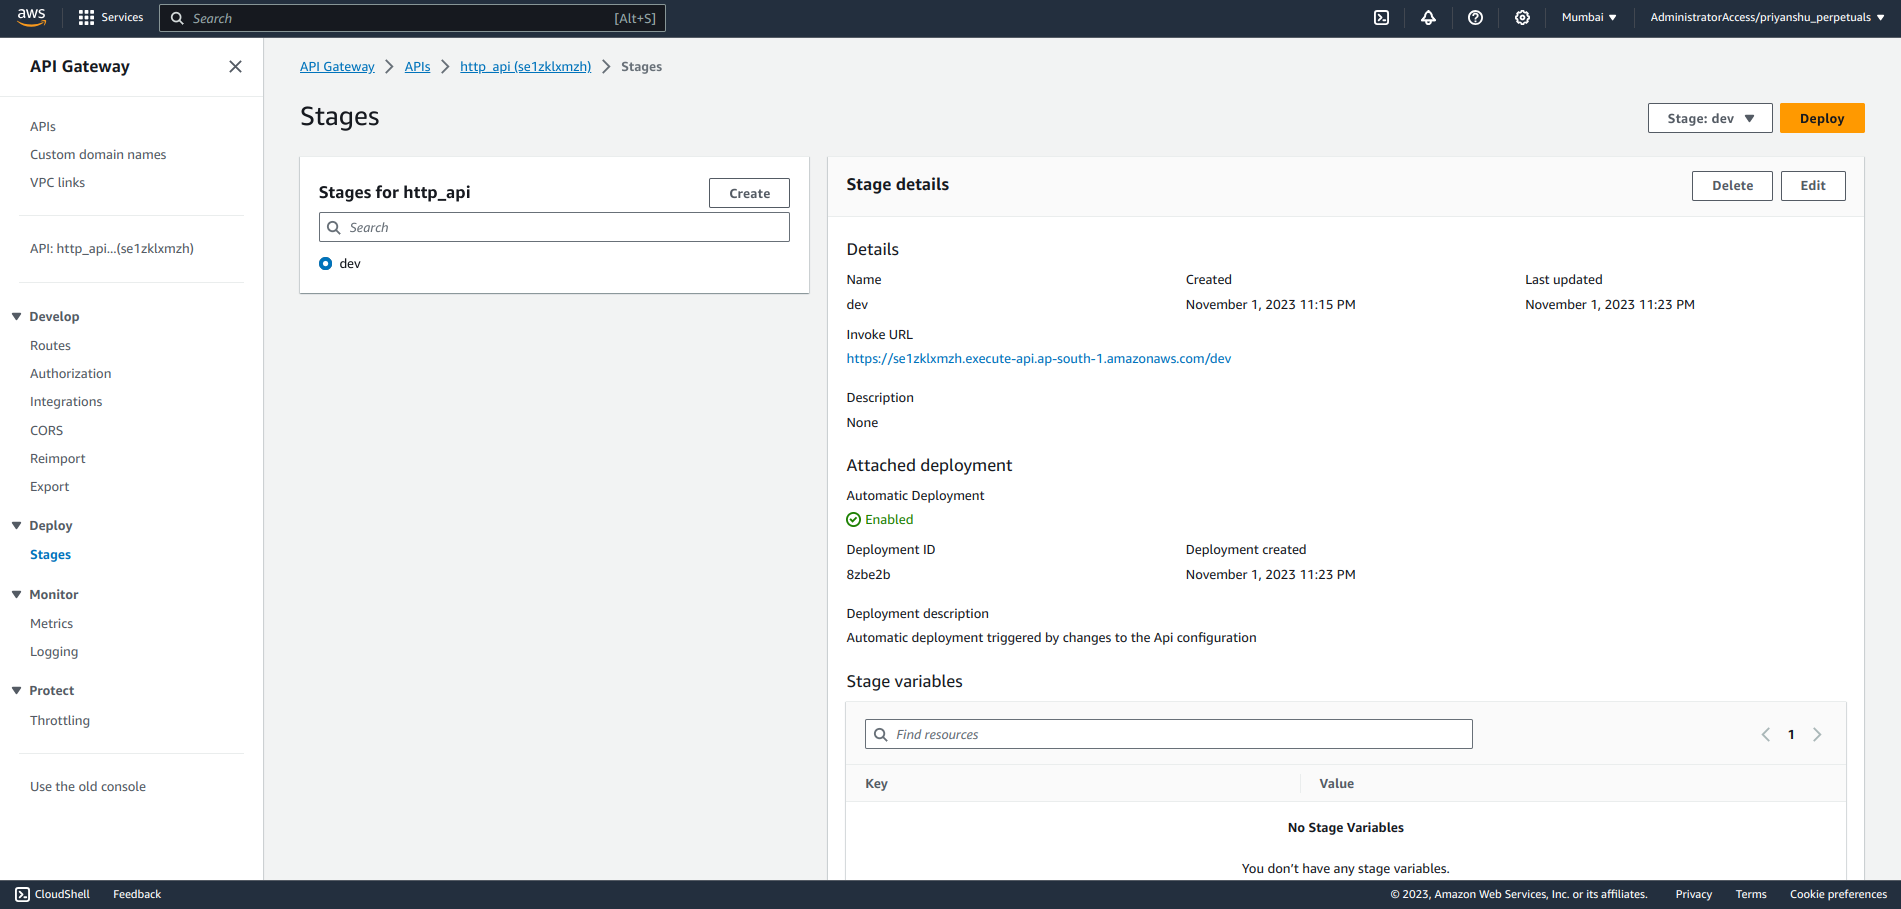This screenshot has height=909, width=1901.
Task: Open Integrations page
Action: 66,401
